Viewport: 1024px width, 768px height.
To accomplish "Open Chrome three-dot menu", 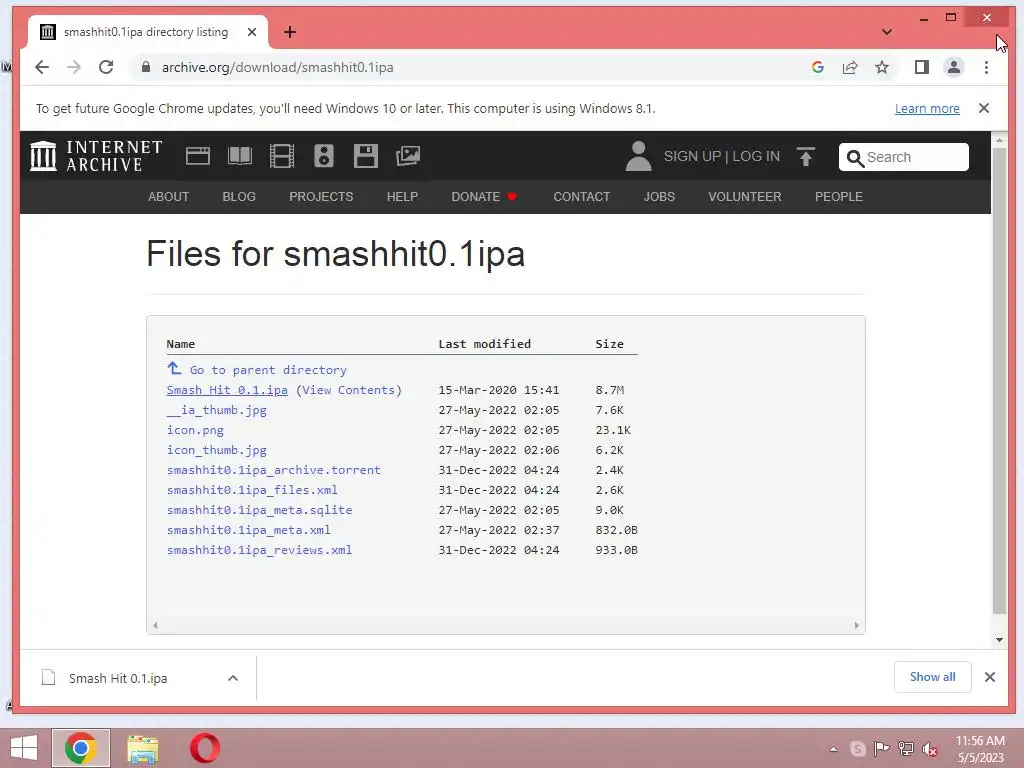I will (x=986, y=67).
